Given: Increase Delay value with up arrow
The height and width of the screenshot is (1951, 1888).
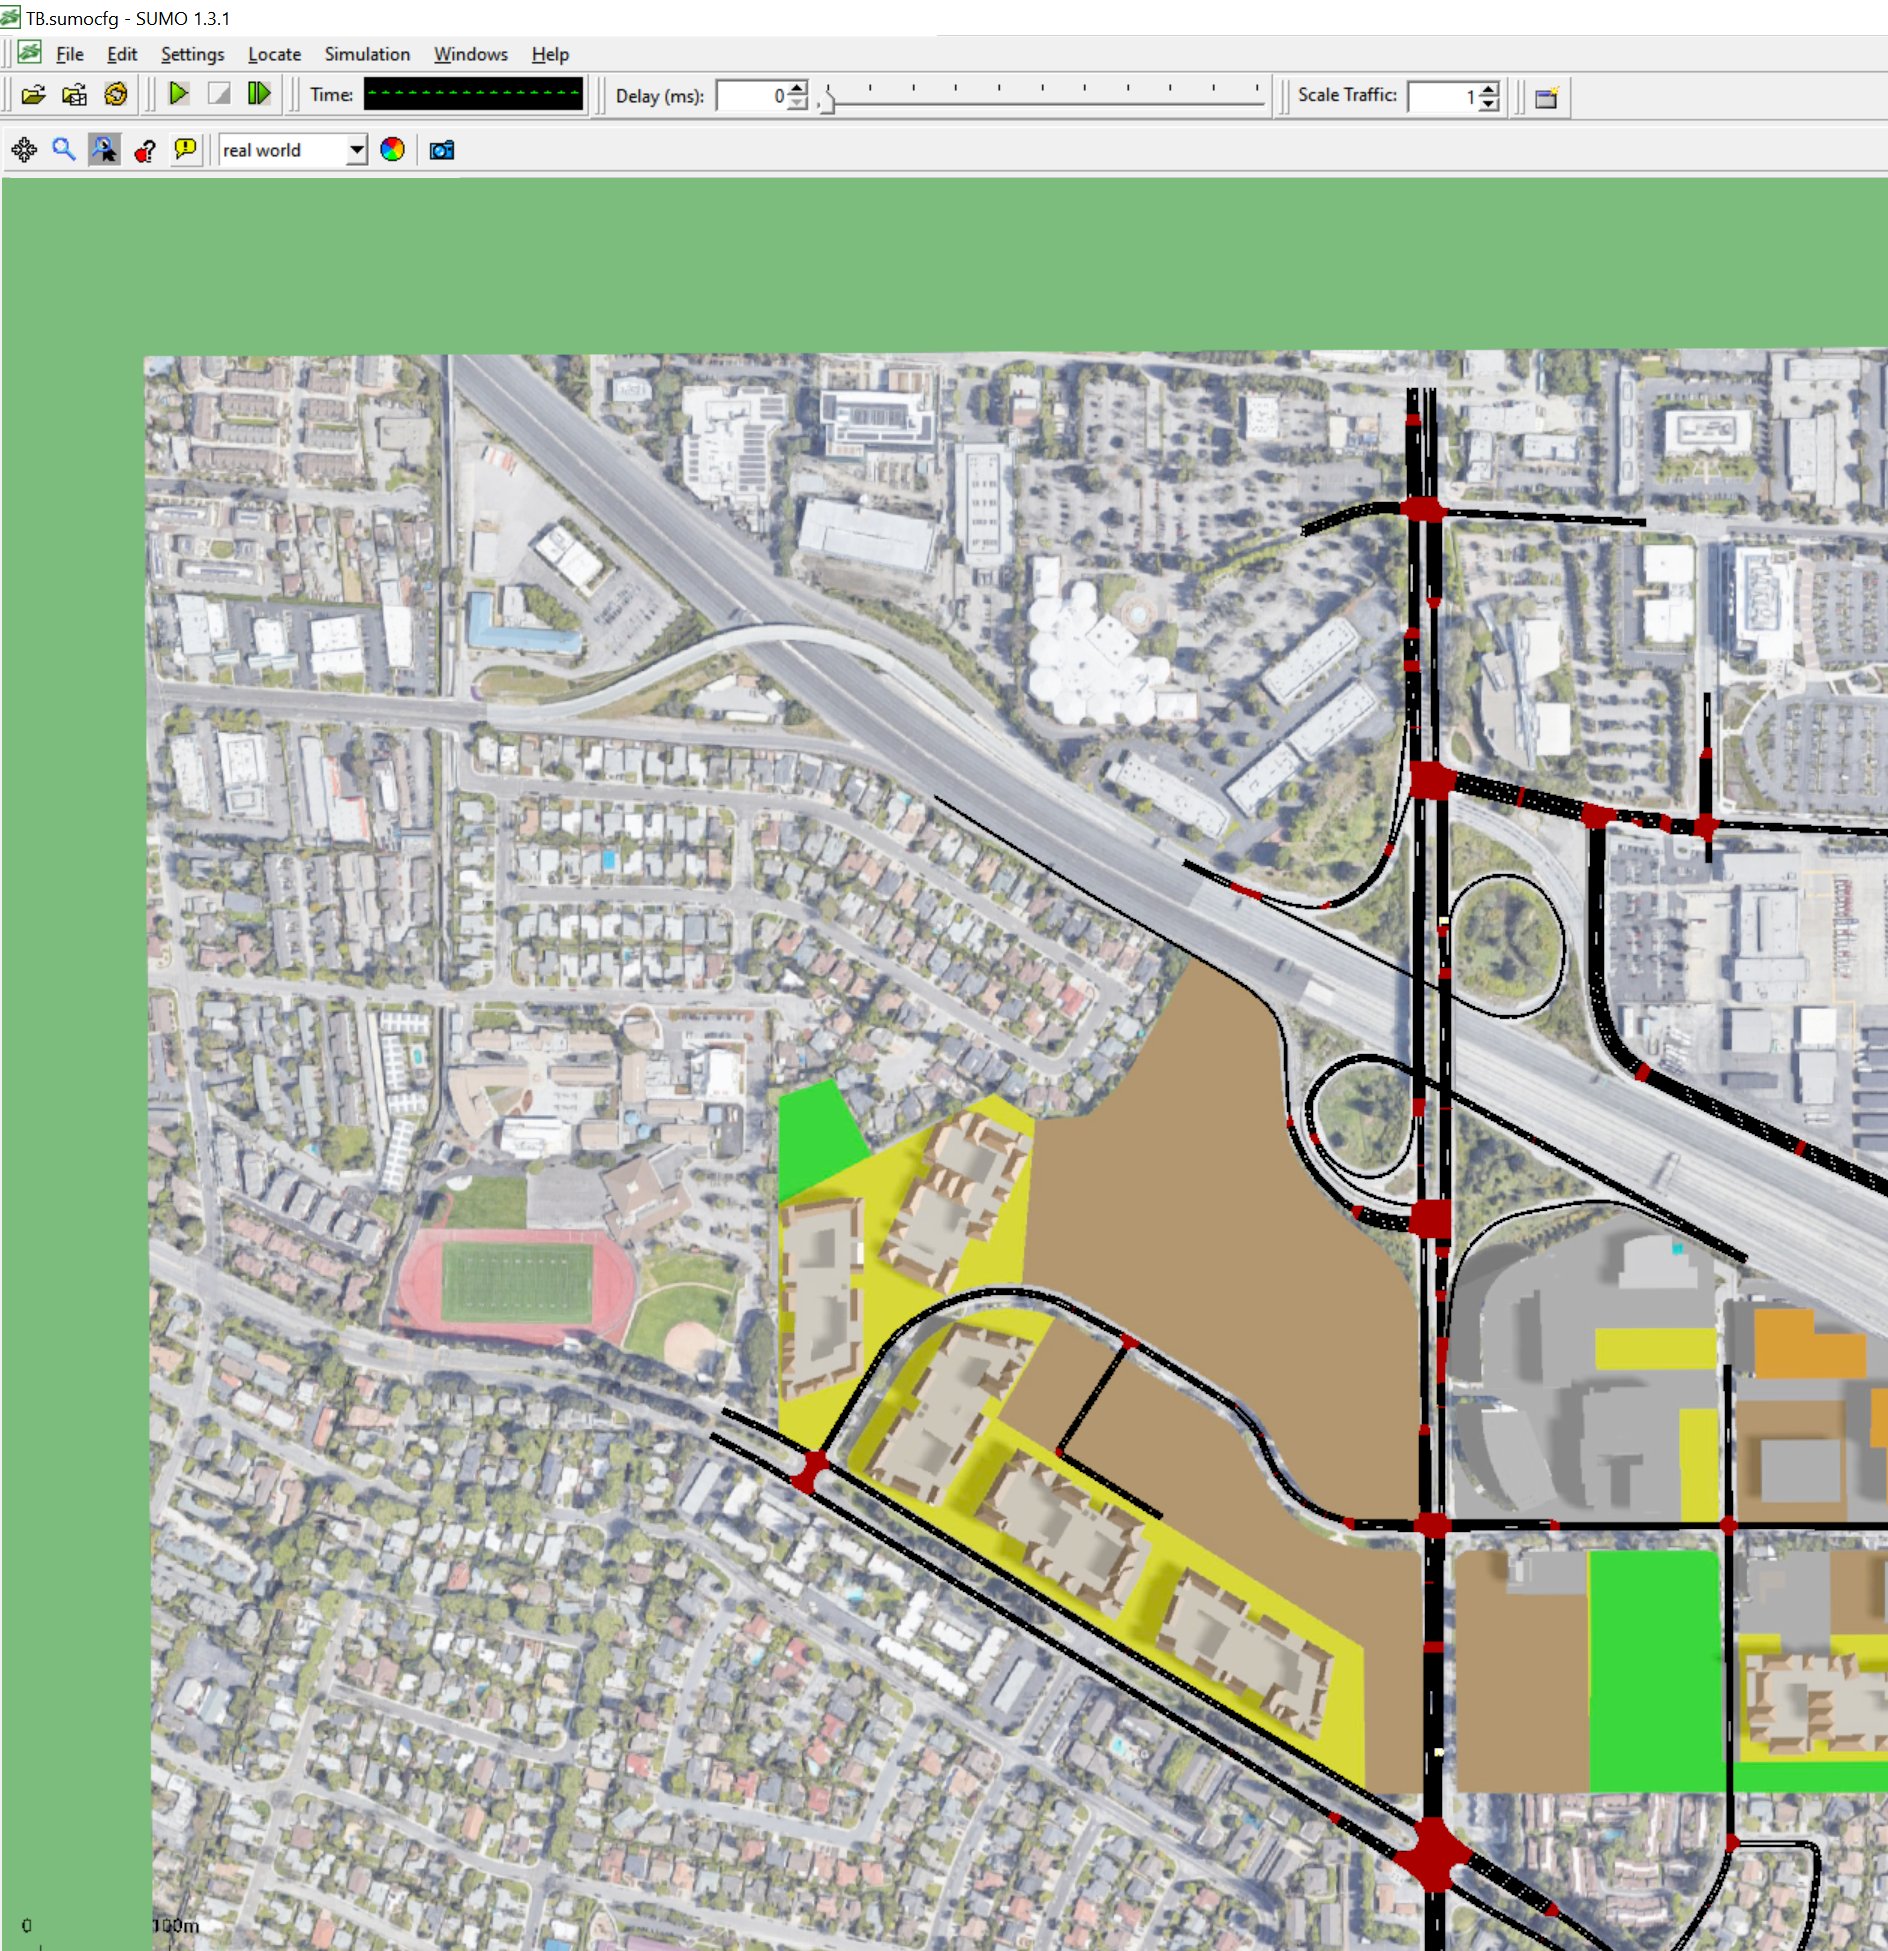Looking at the screenshot, I should point(797,89).
